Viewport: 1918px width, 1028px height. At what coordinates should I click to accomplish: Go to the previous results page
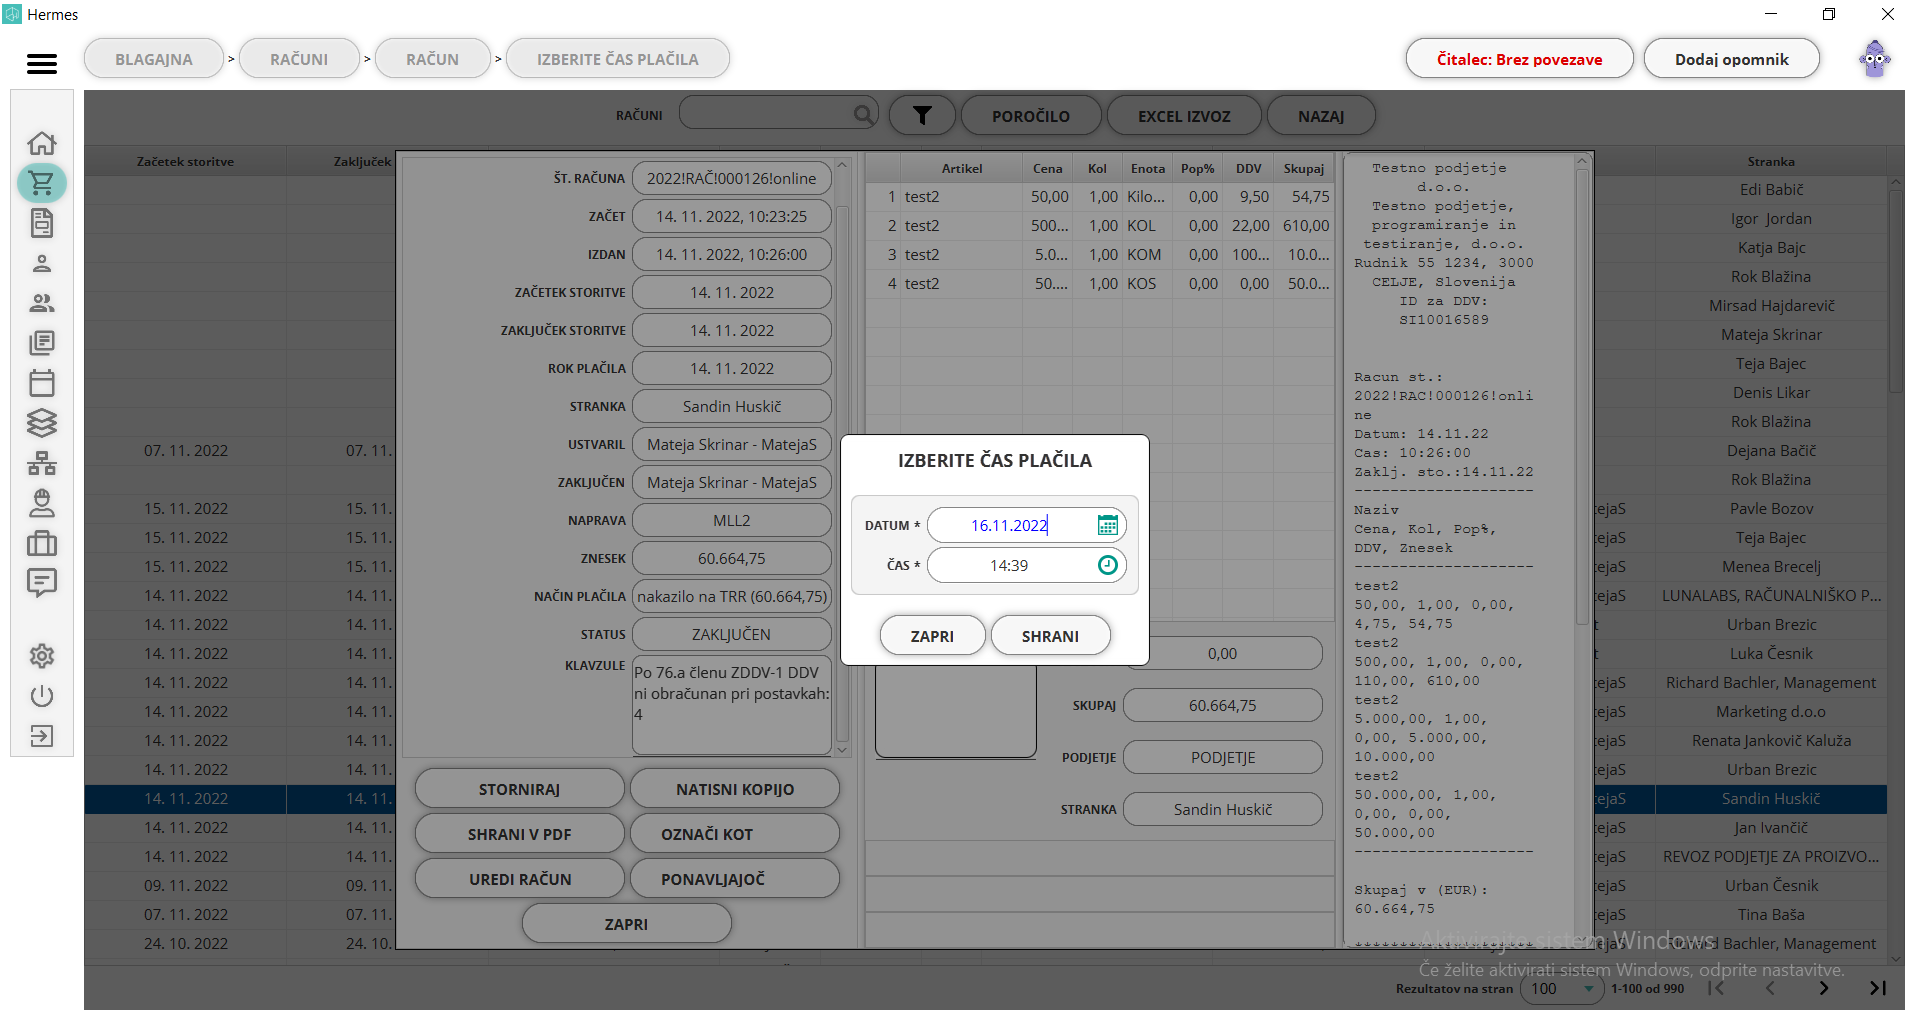[x=1770, y=988]
